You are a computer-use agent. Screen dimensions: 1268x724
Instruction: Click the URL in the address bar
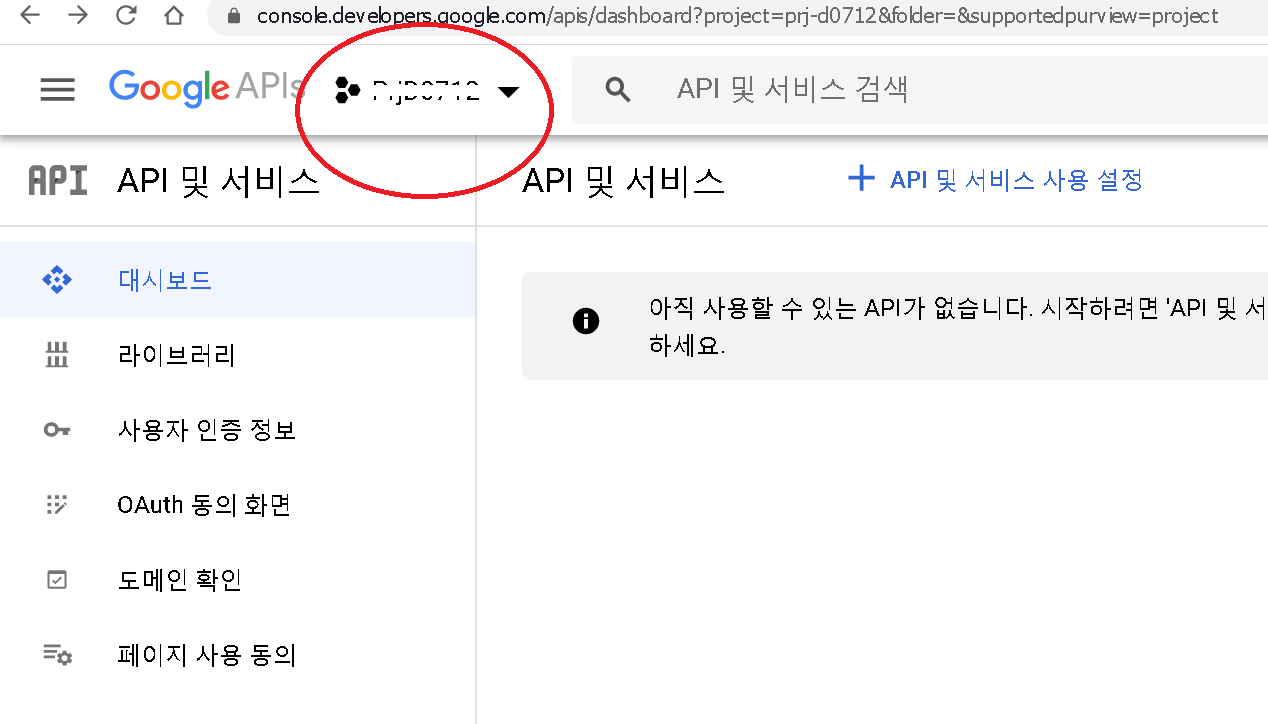737,16
